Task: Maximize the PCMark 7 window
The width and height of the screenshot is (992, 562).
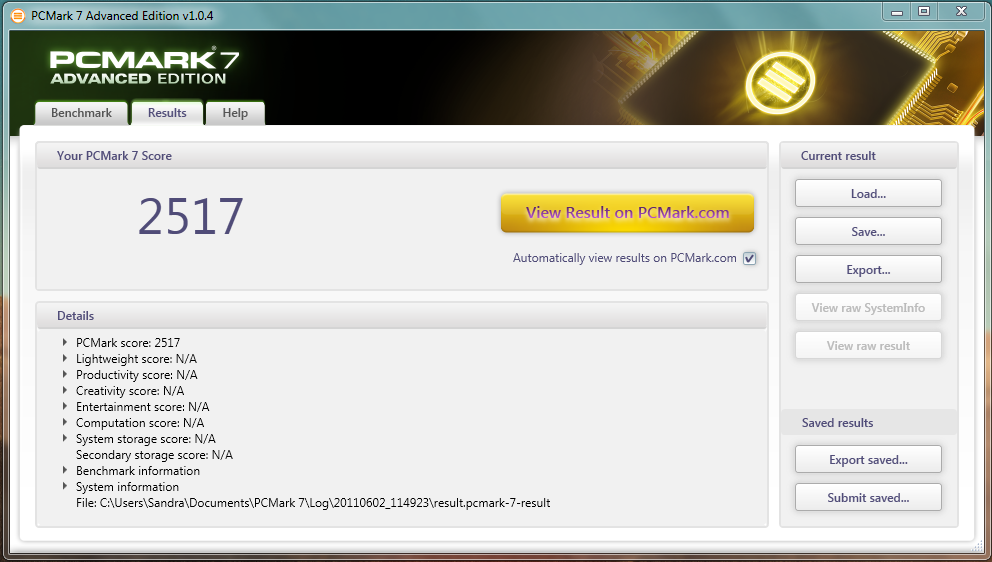Action: coord(924,11)
